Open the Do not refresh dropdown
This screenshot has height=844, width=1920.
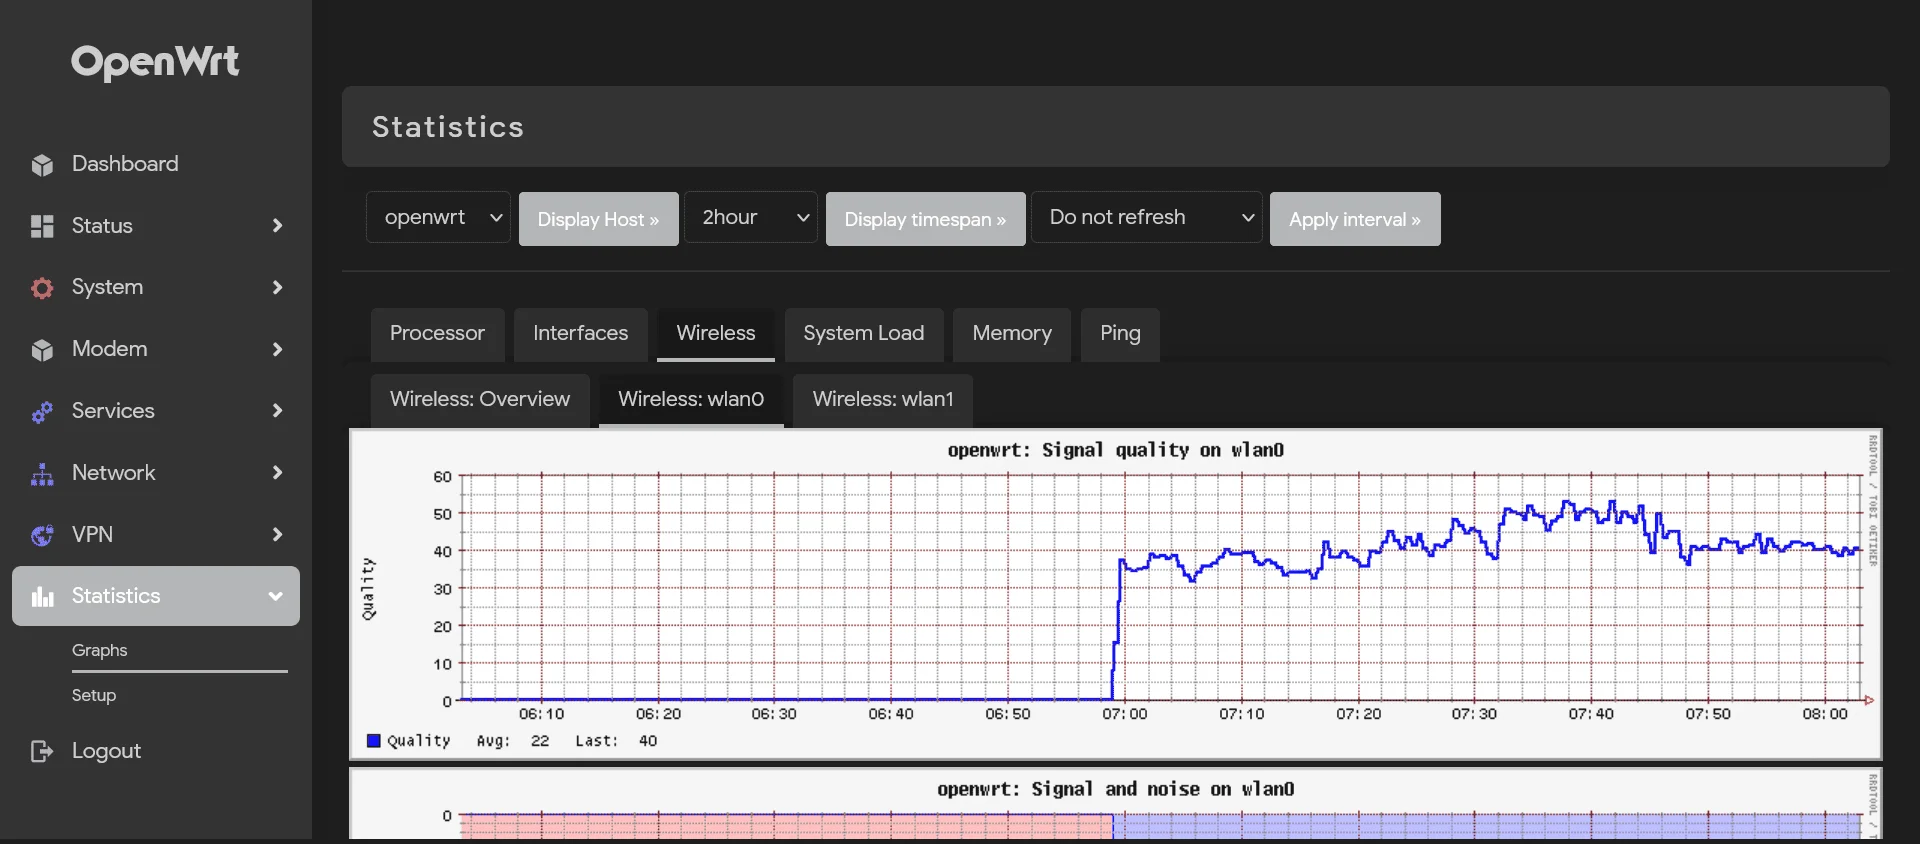click(1148, 218)
